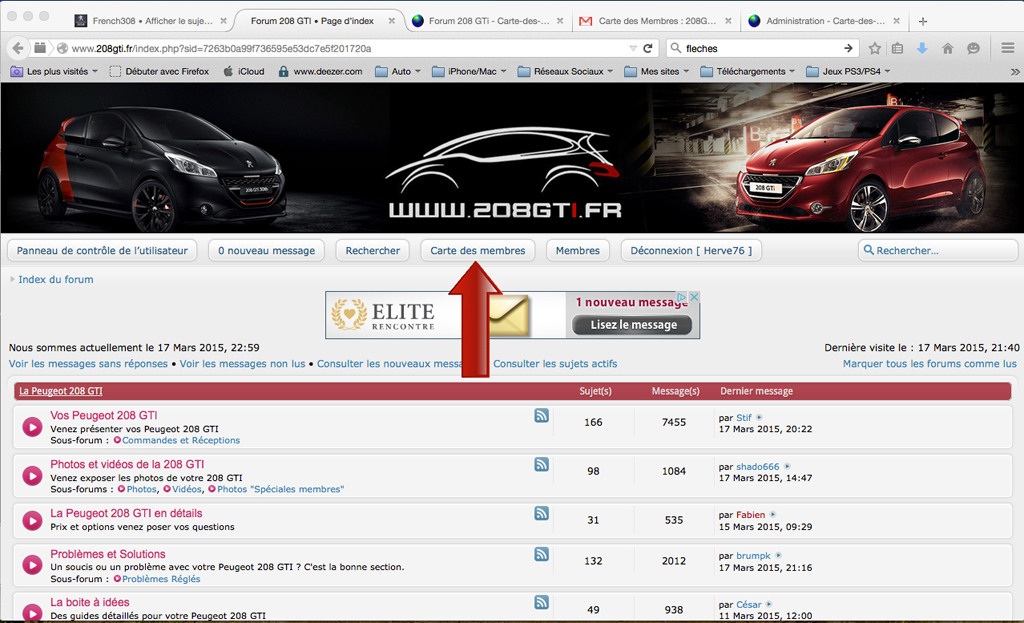Open the Membres list button
This screenshot has height=623, width=1024.
(578, 251)
